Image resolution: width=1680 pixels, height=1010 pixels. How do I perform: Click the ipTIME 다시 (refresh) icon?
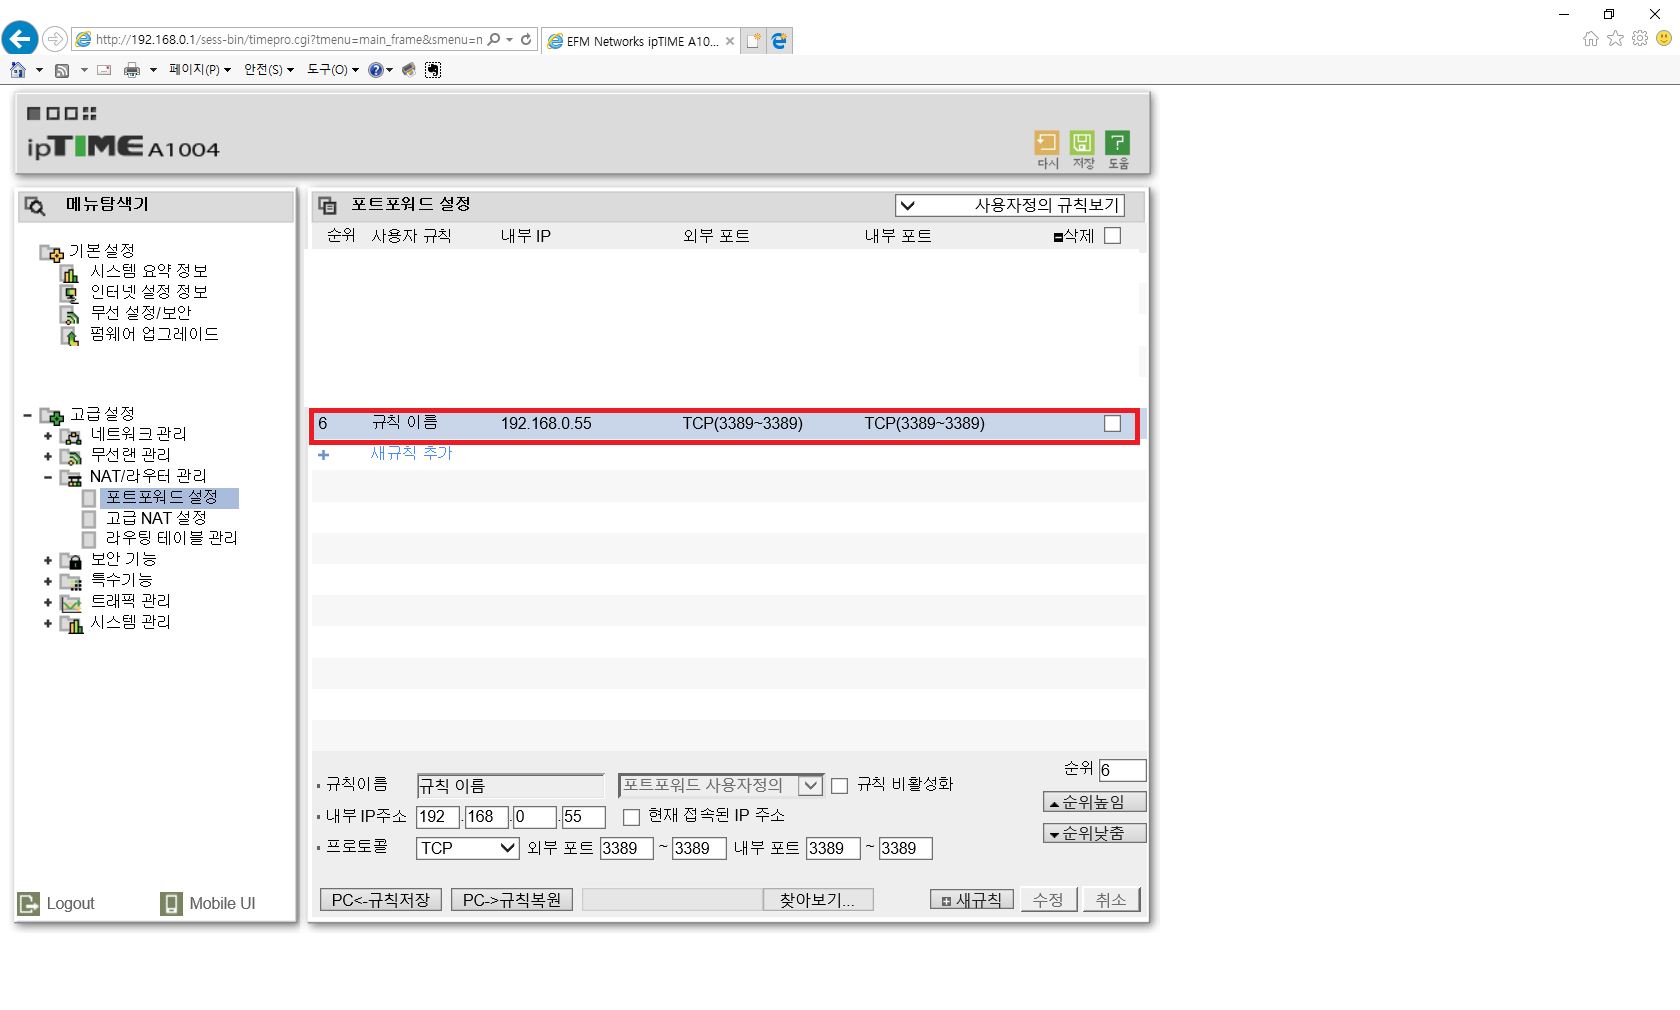point(1047,142)
